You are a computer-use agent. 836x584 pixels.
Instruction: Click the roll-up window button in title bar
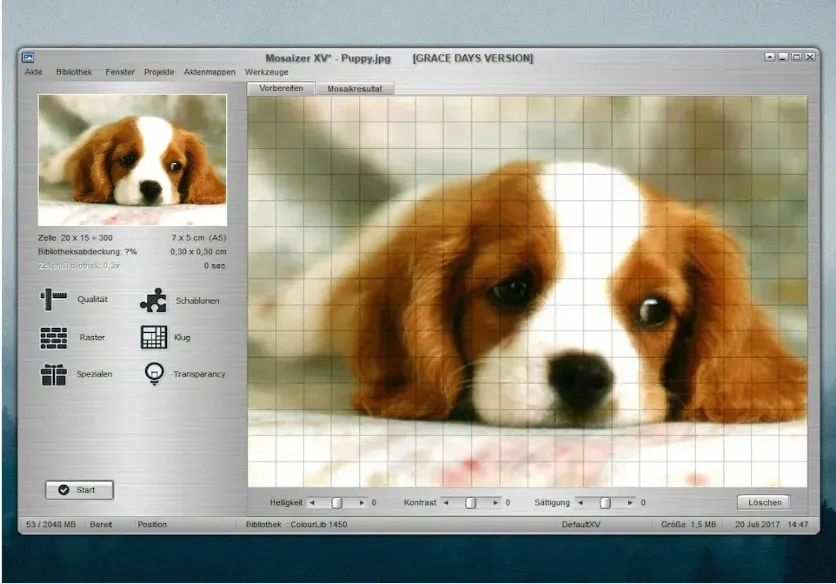(769, 57)
